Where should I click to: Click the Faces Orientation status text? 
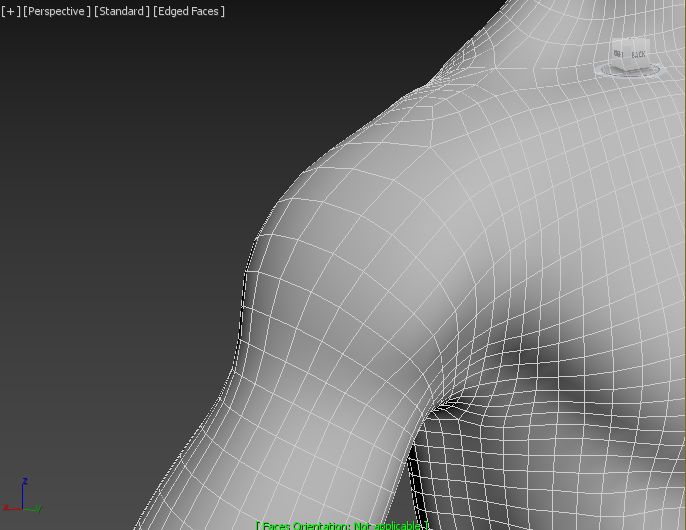click(x=342, y=526)
